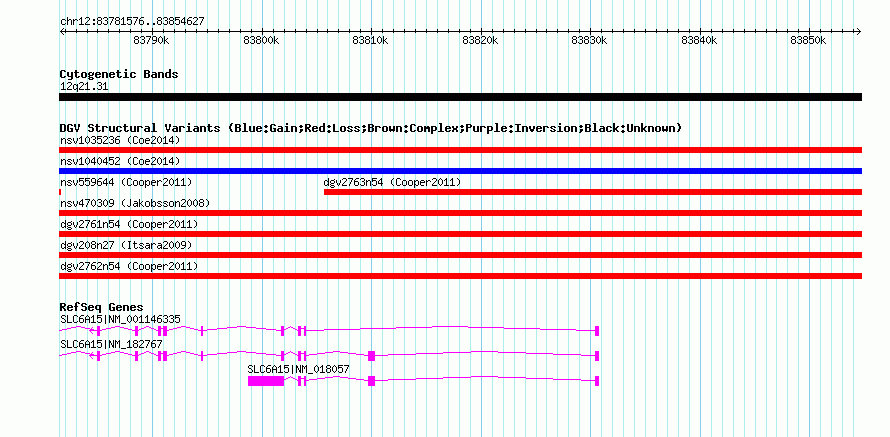Click the 83820k ruler tick label
Viewport: 890px width, 437px height.
pos(480,40)
